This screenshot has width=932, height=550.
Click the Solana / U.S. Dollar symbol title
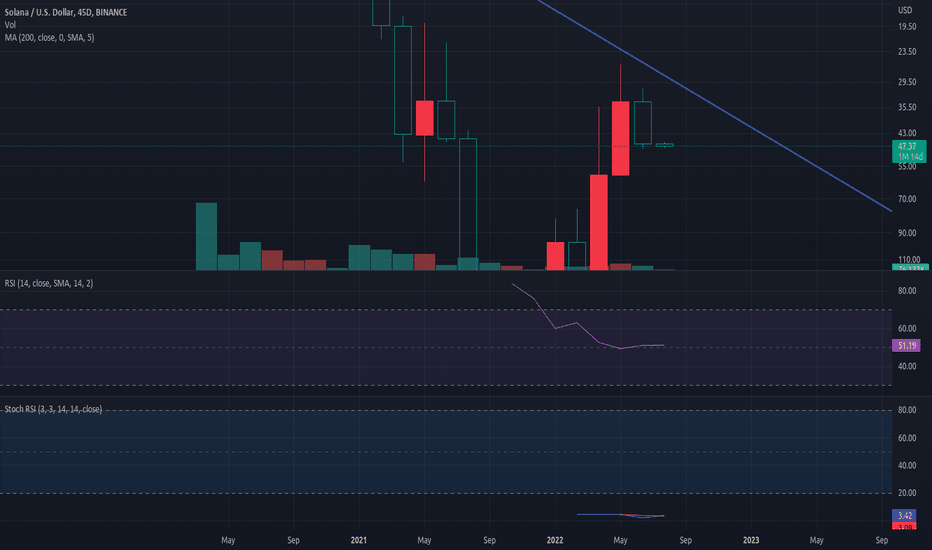click(66, 12)
